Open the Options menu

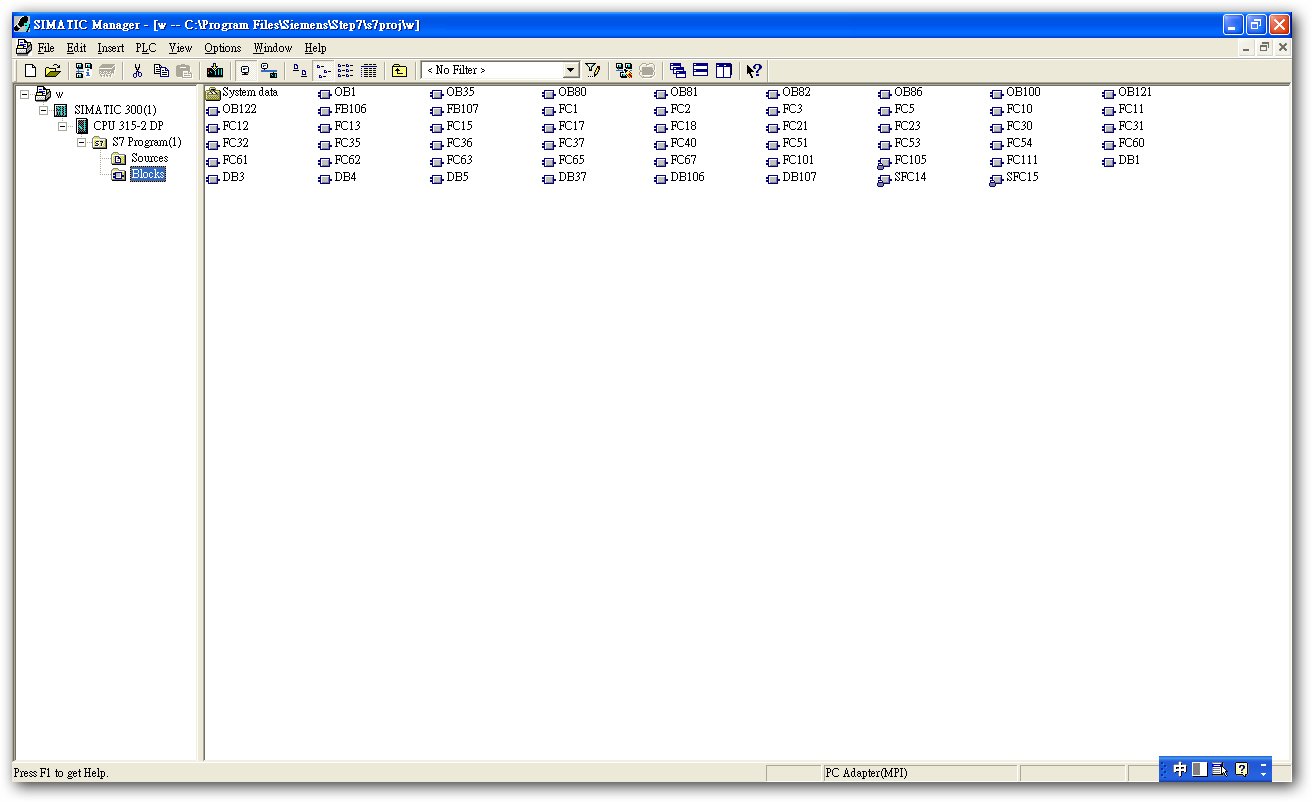click(x=222, y=48)
